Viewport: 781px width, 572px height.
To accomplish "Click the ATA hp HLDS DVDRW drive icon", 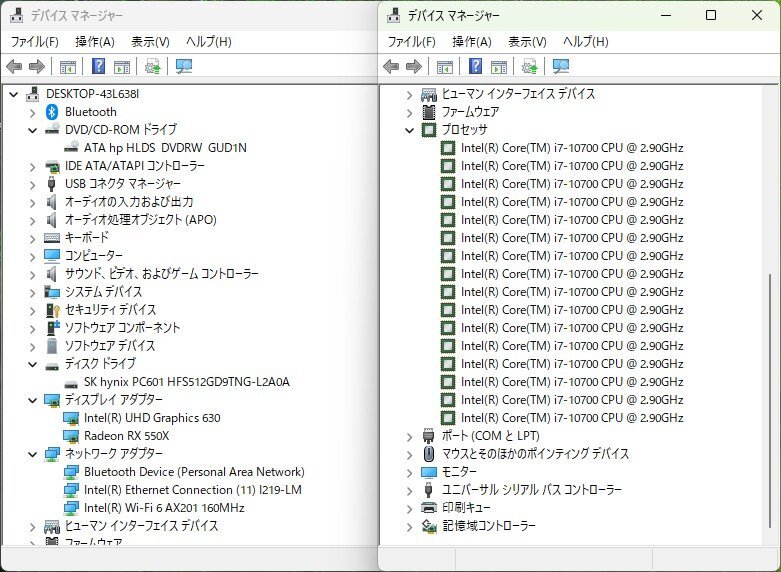I will coord(71,146).
